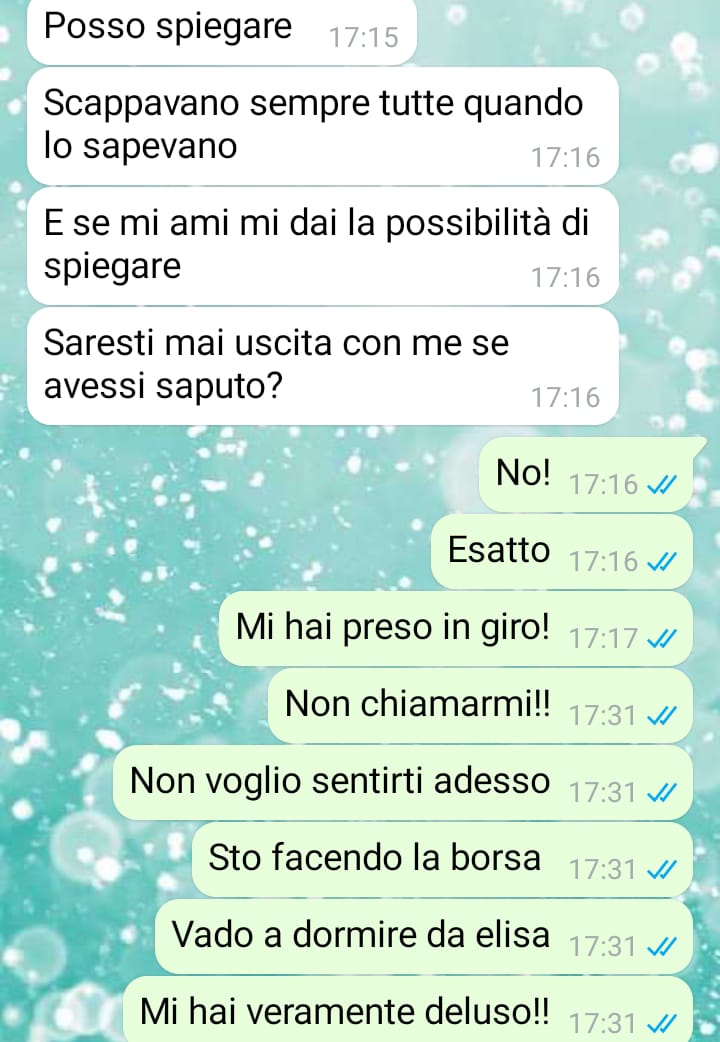Viewport: 720px width, 1042px height.
Task: Tap the 'Mi hai preso in giro!' message text
Action: [393, 627]
